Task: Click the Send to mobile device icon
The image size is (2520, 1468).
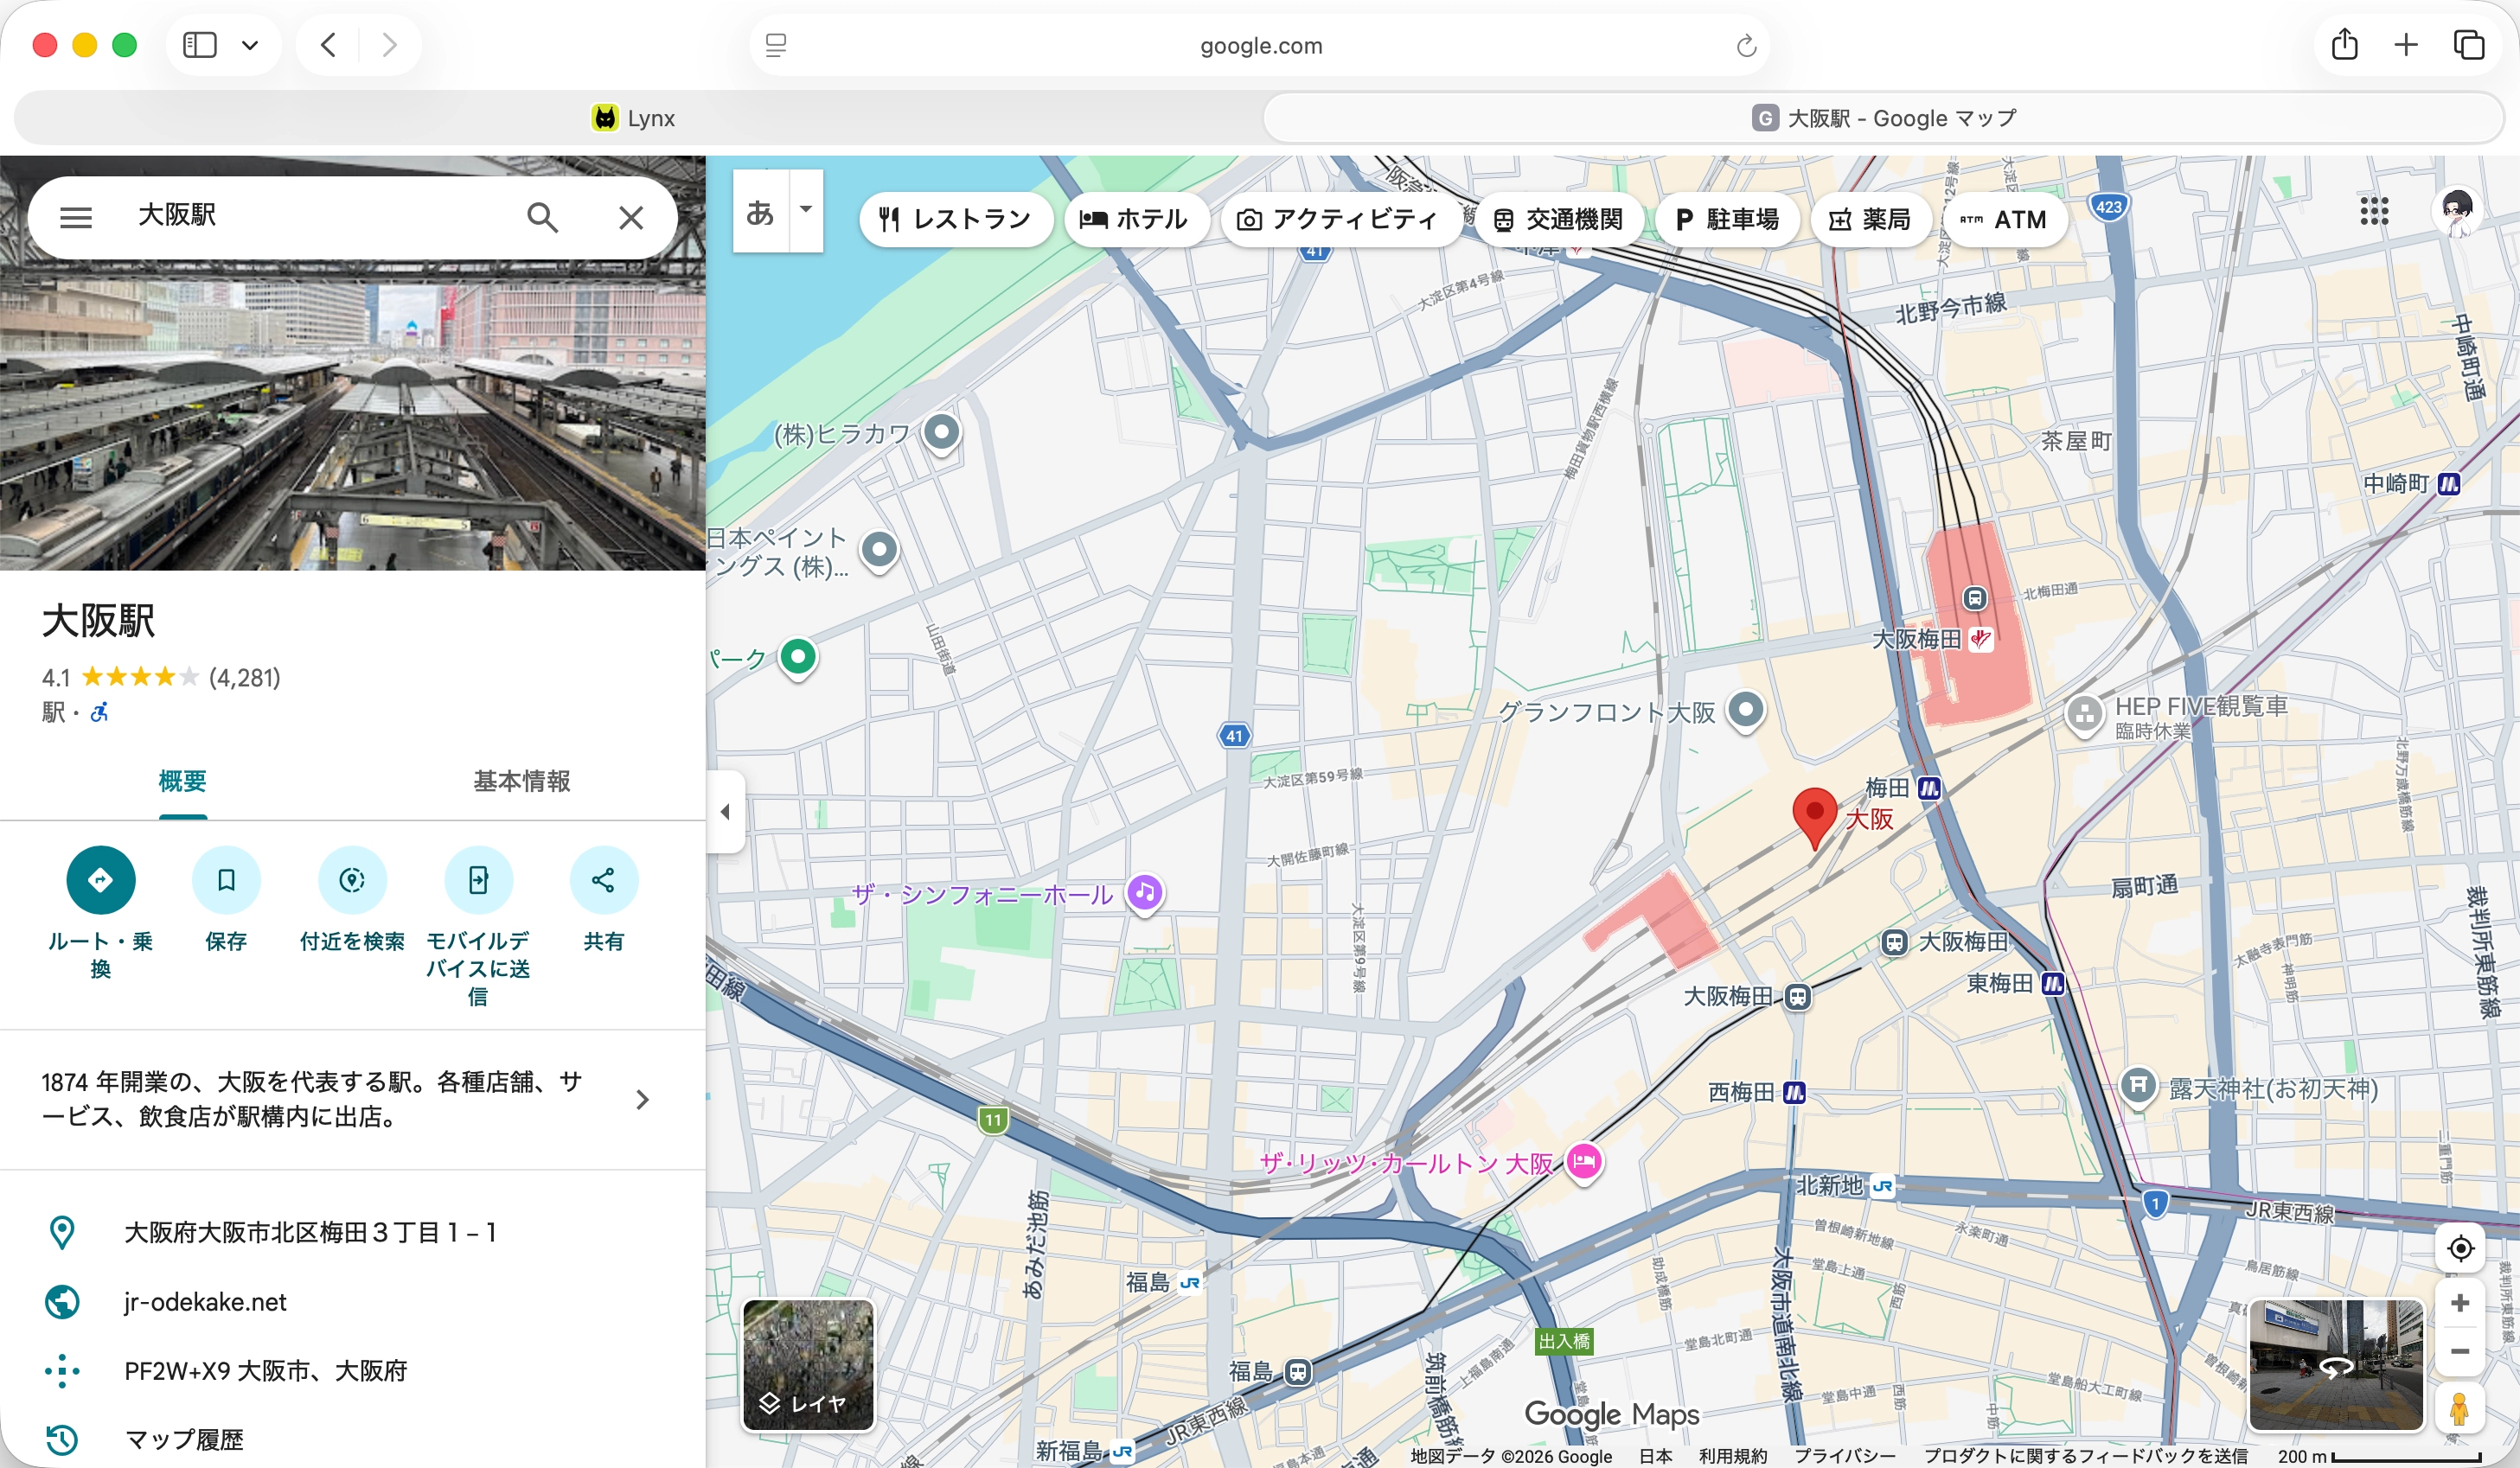Action: pos(478,880)
